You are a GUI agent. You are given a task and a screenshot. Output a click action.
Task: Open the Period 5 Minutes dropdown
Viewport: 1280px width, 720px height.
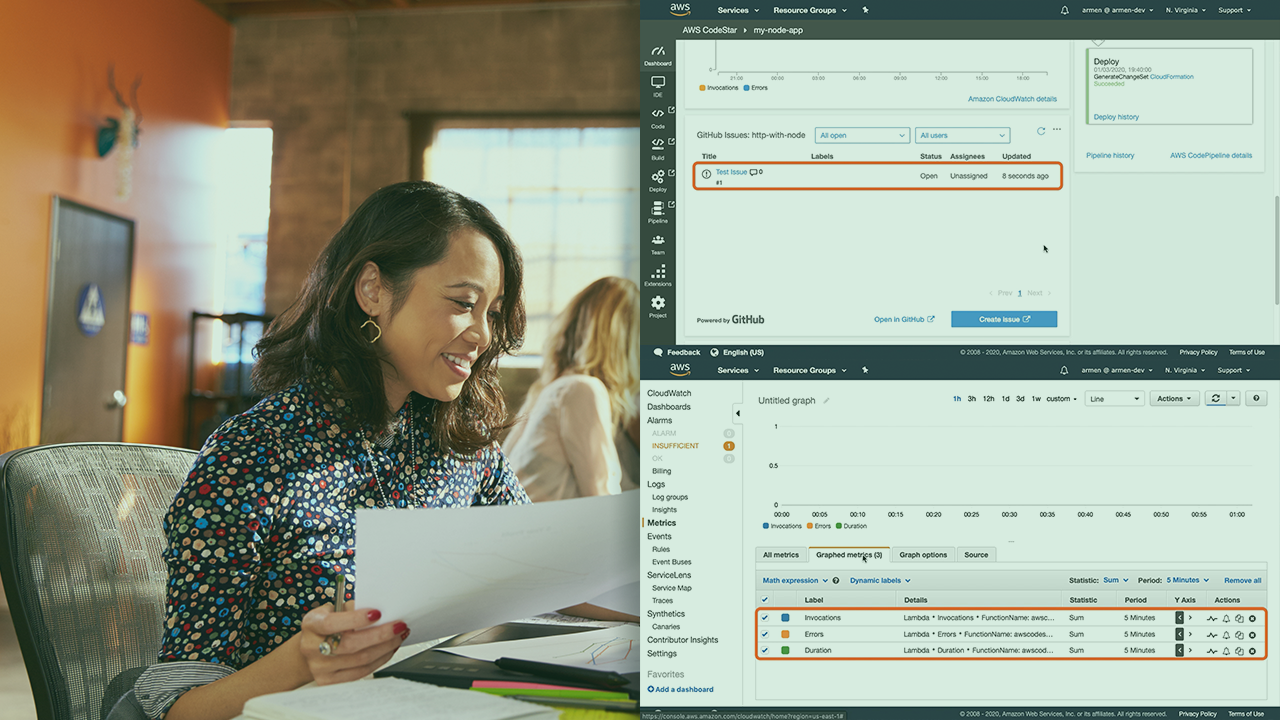(1187, 580)
